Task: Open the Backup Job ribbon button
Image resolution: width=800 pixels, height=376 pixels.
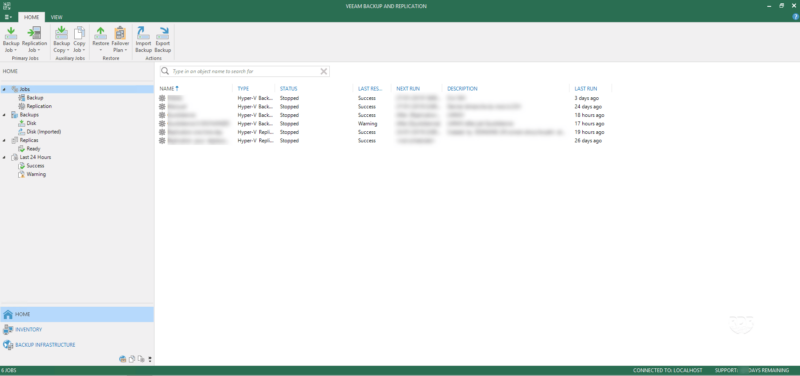Action: (11, 40)
